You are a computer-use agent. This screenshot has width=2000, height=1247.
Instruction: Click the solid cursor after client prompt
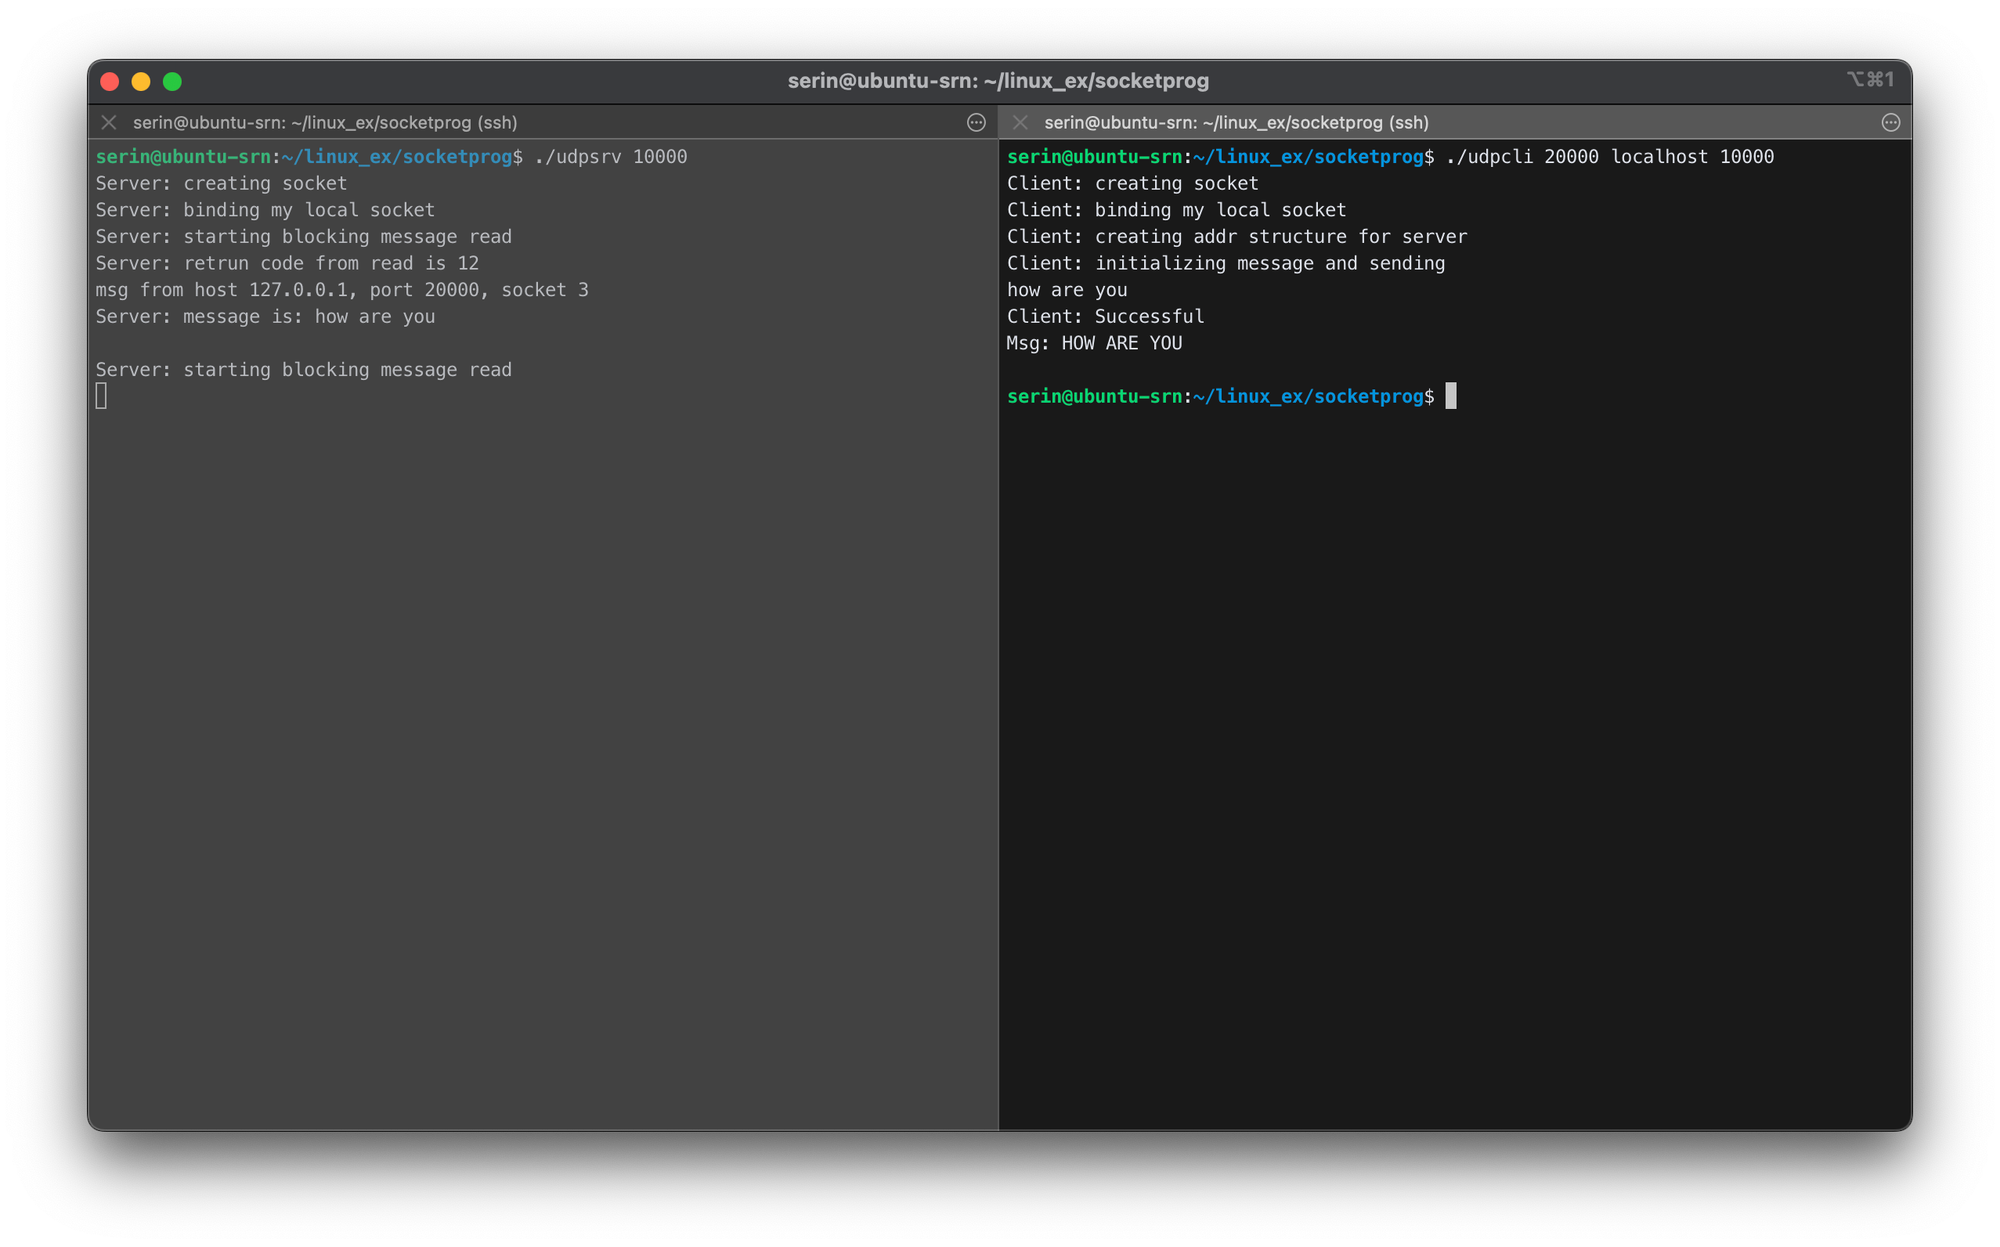point(1451,396)
